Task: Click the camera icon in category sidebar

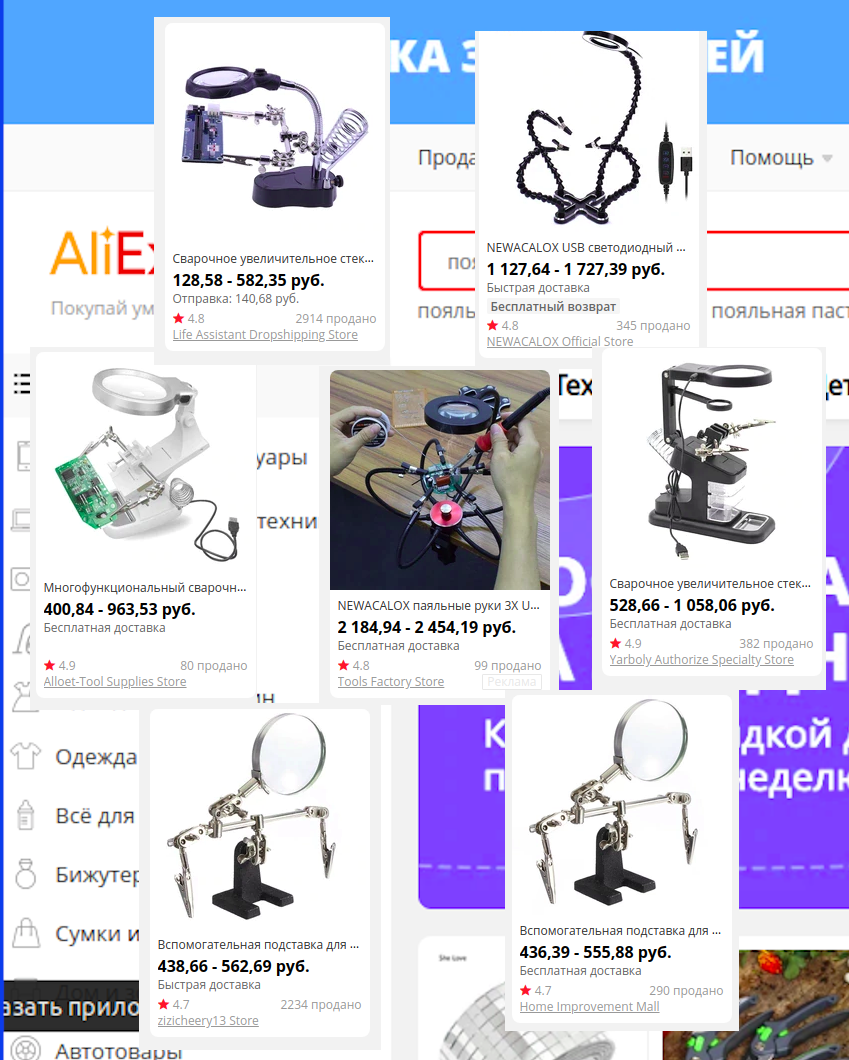Action: 20,579
